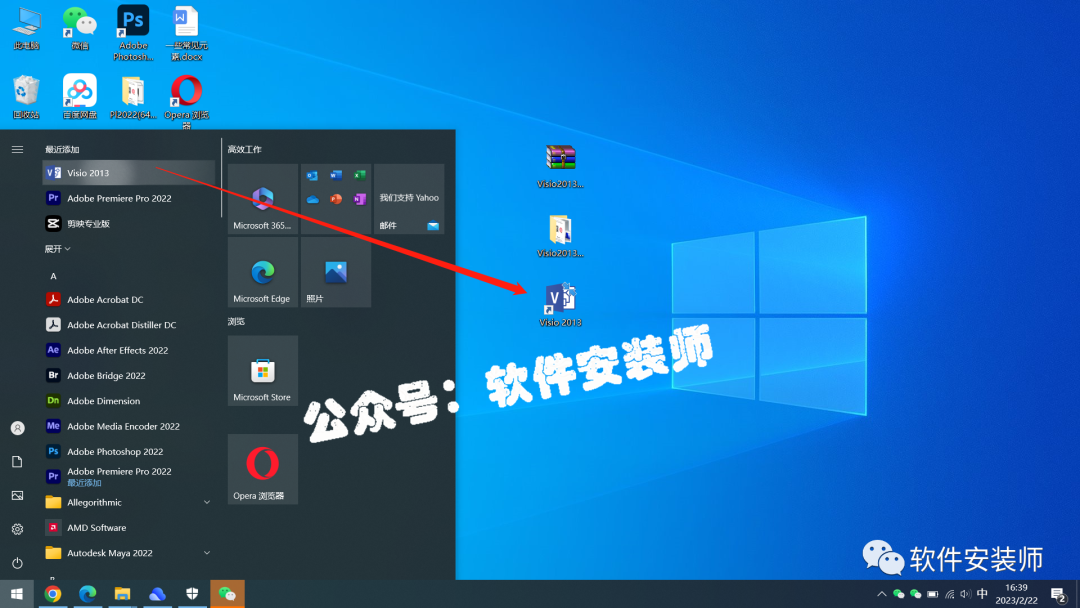Open the network tray icon
This screenshot has height=608, width=1080.
(950, 594)
